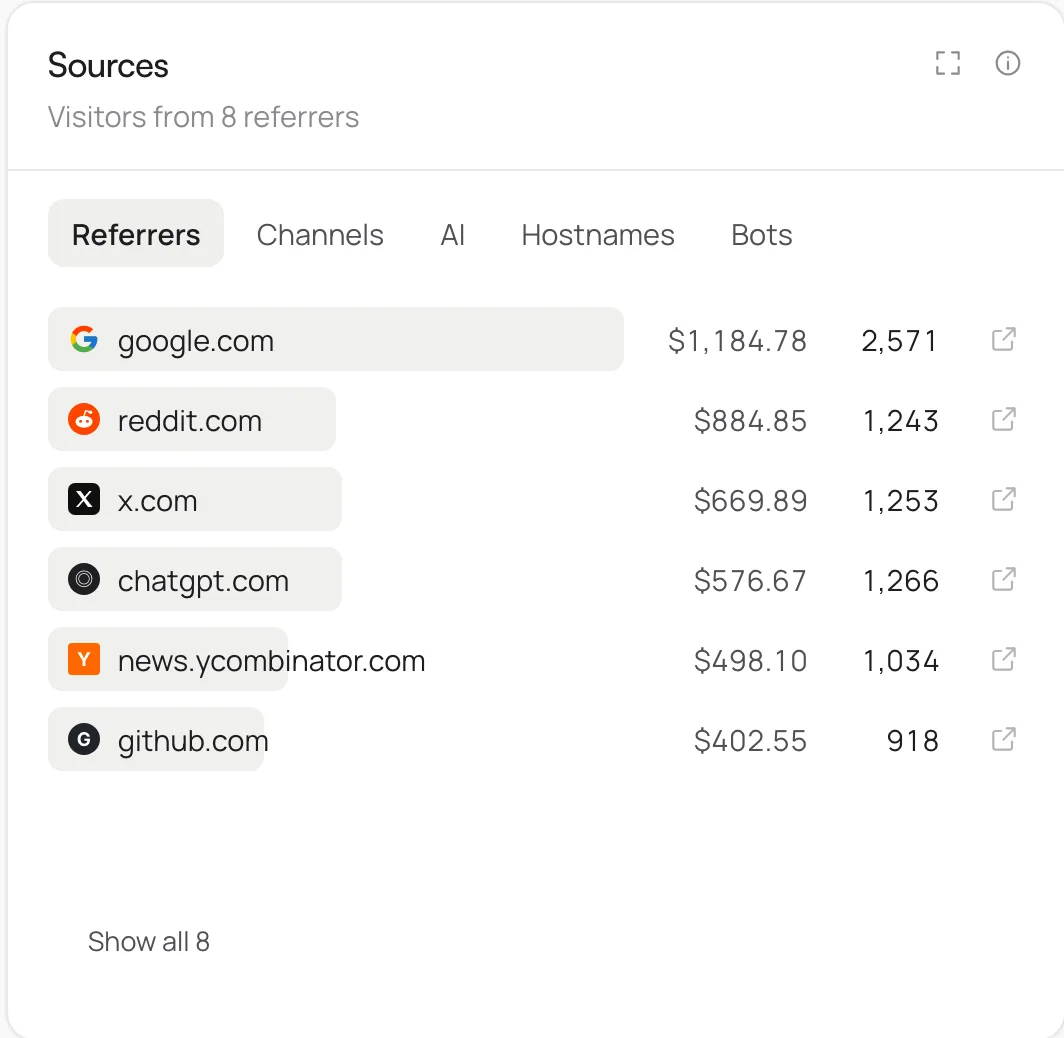
Task: Open the Sources info icon
Action: pyautogui.click(x=1008, y=63)
